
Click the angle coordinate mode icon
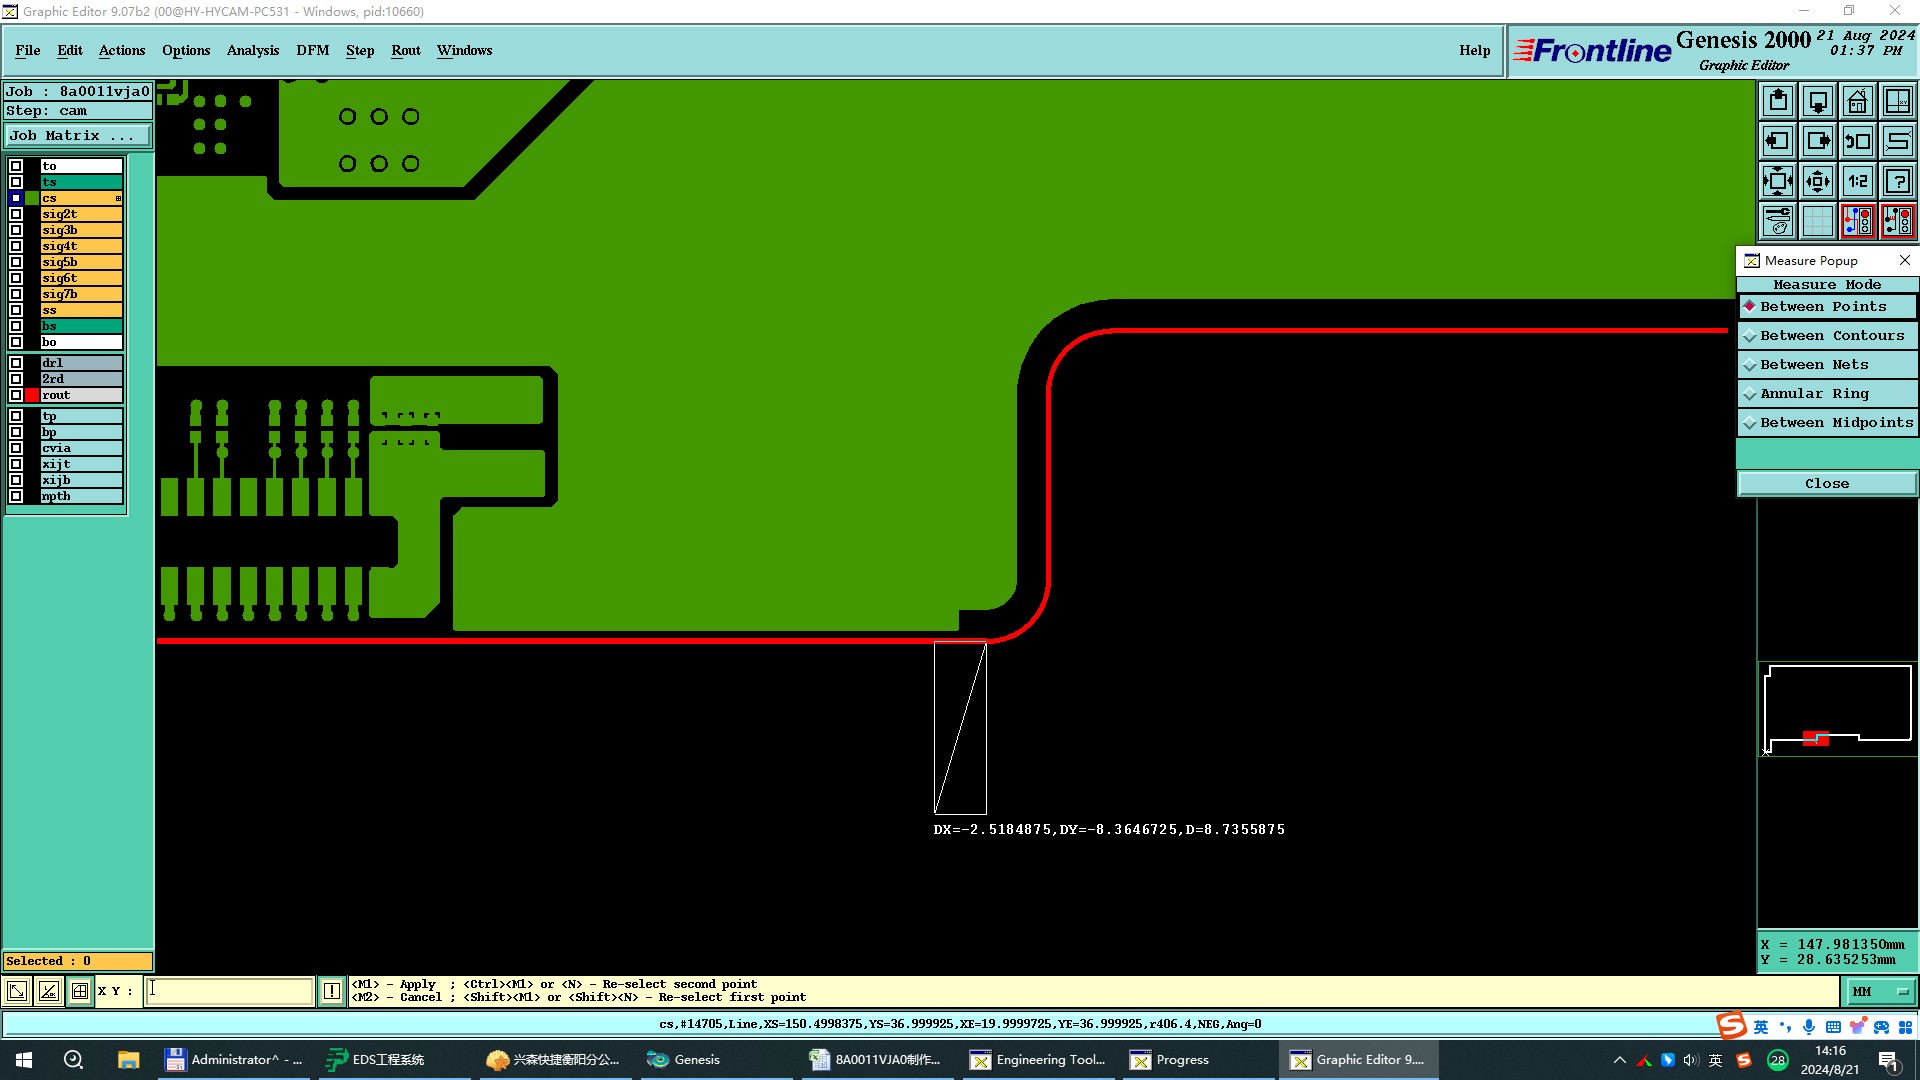[48, 991]
